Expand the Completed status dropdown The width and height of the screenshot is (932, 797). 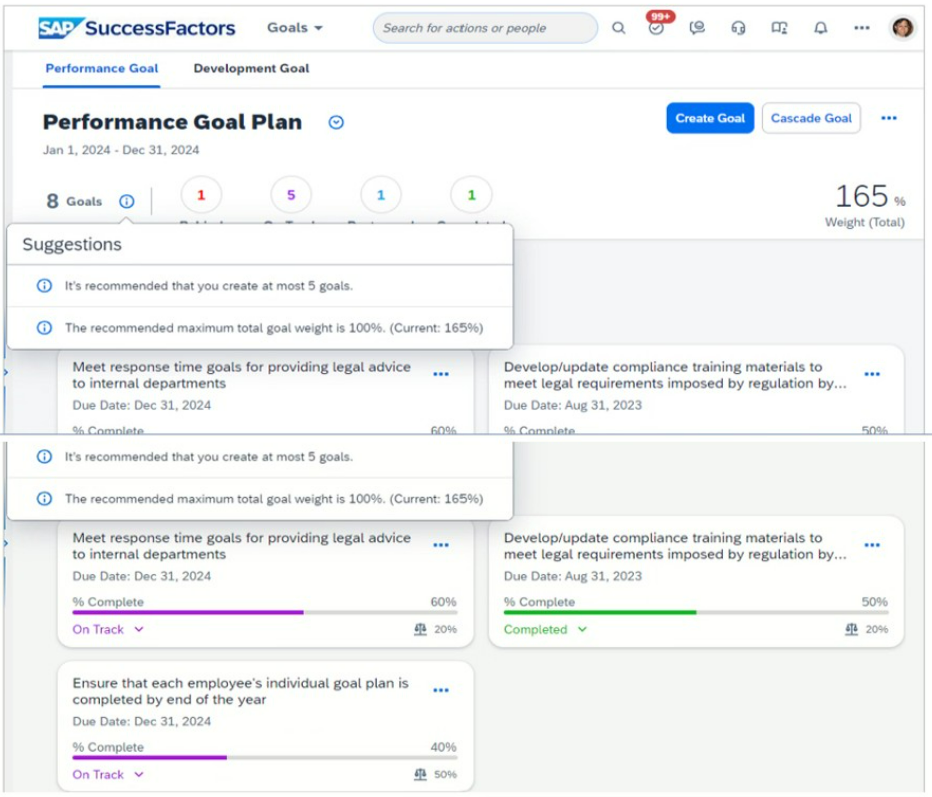545,630
